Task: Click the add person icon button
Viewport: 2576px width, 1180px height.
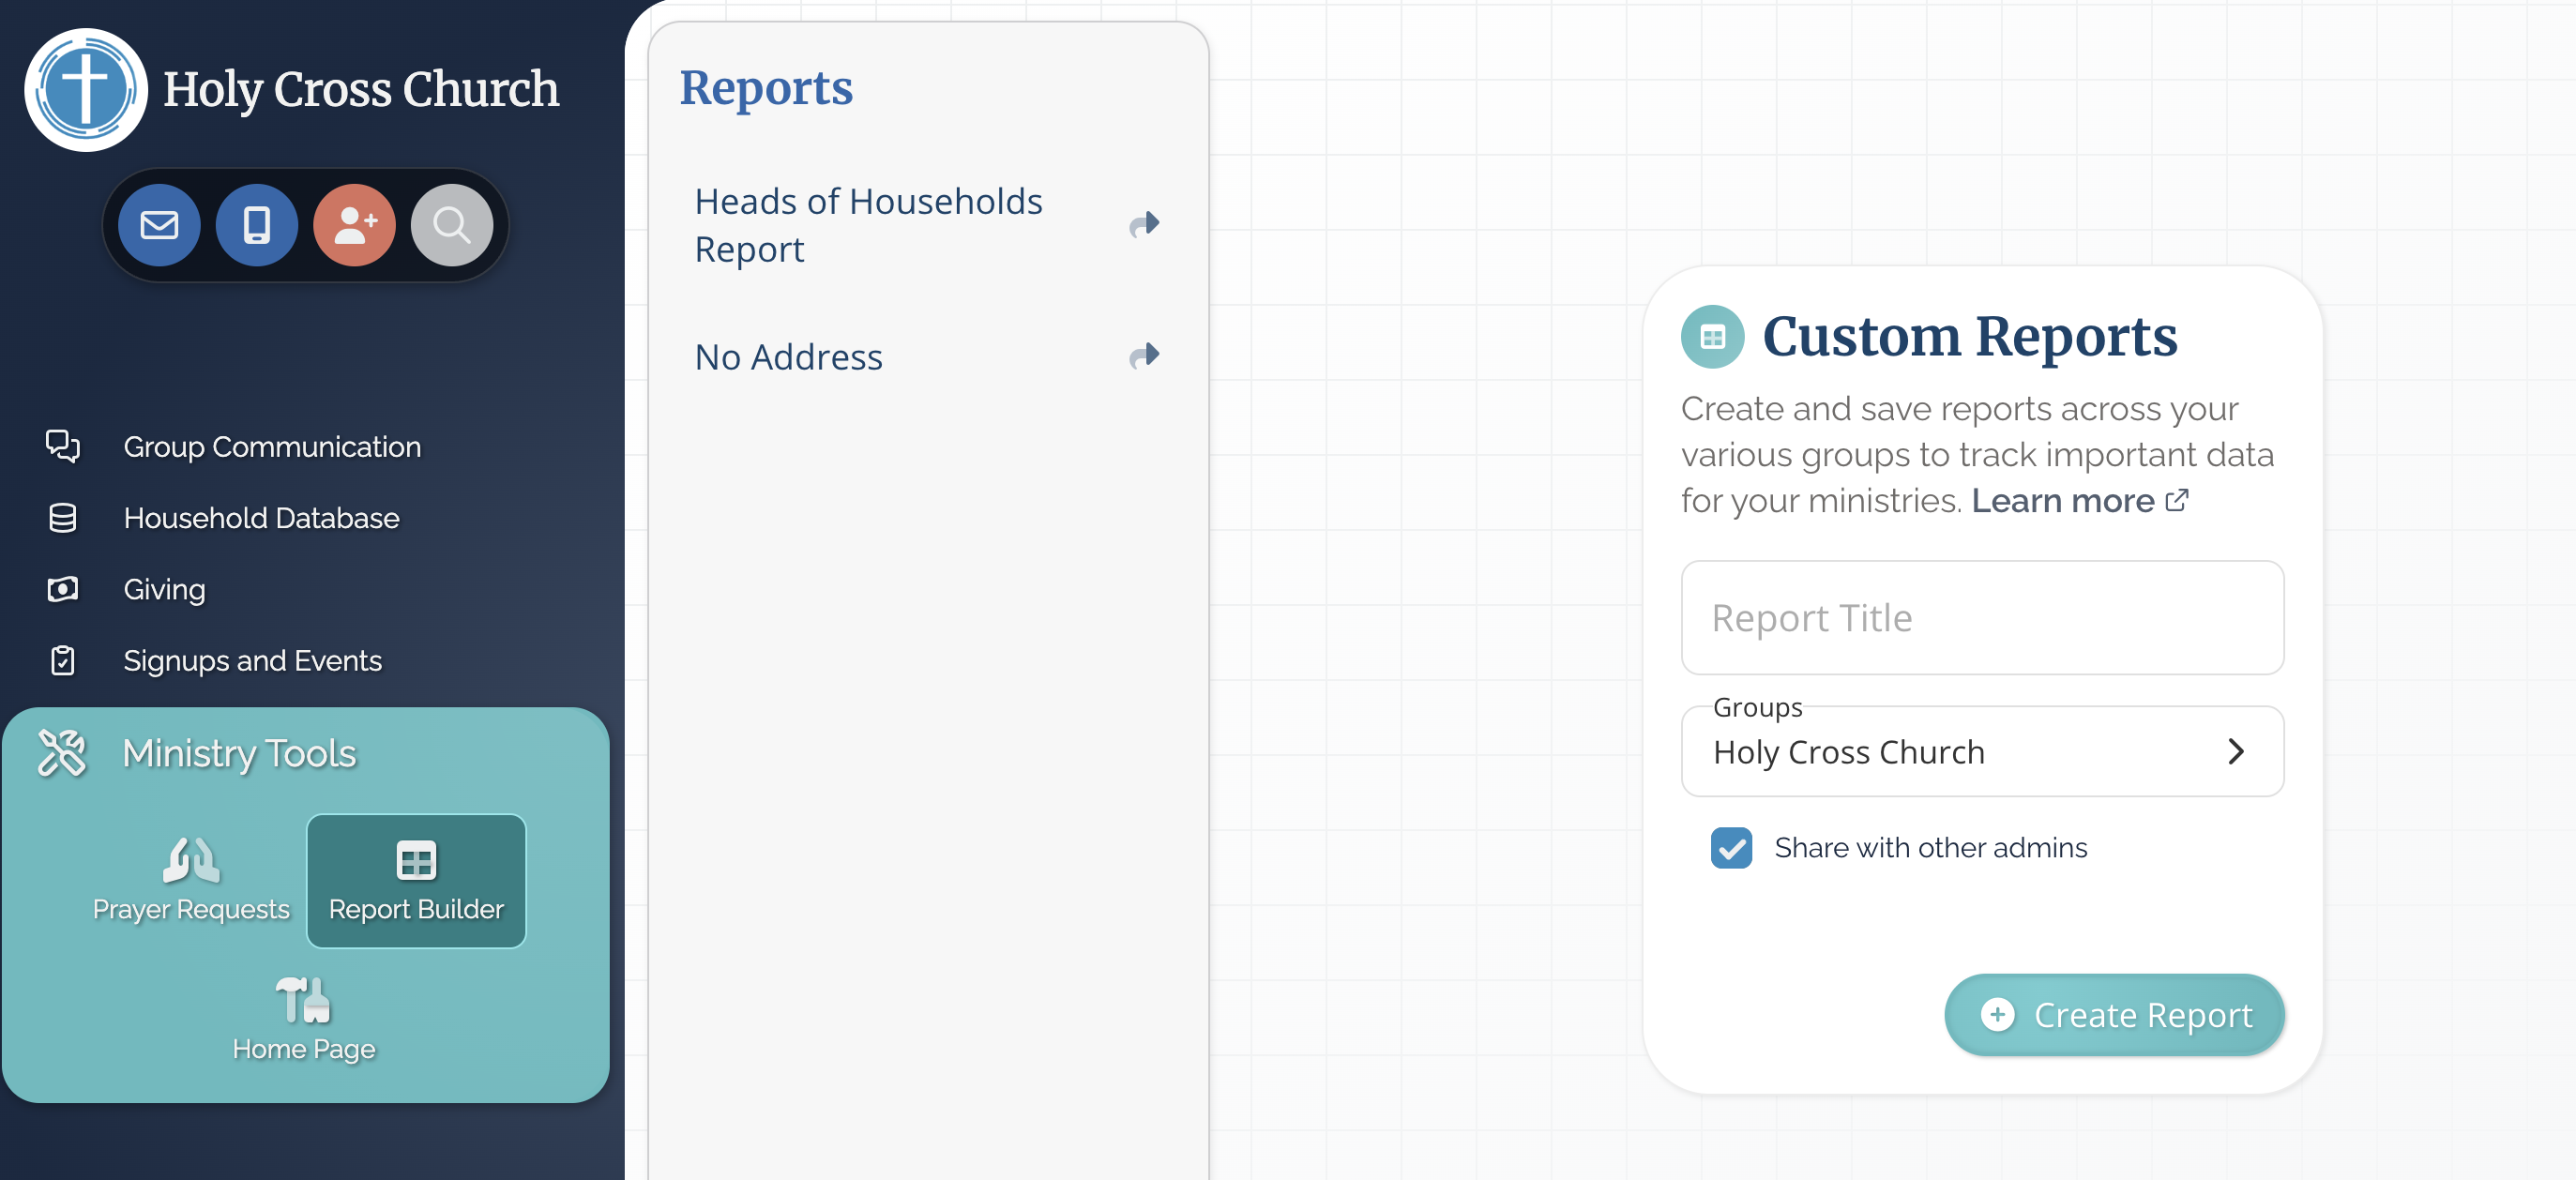Action: (x=354, y=225)
